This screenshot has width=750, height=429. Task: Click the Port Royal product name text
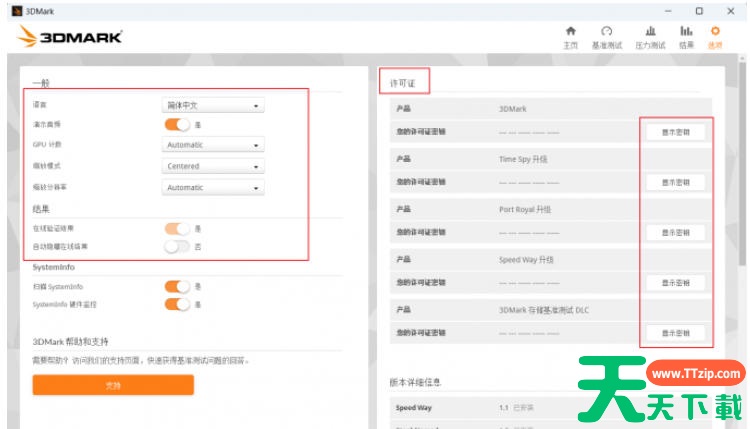525,209
